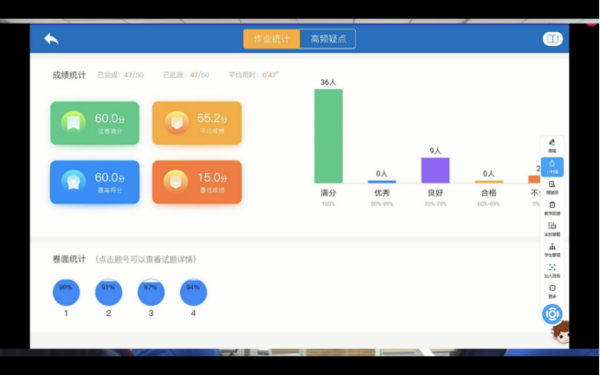
Task: Click the 合格 label under the chart
Action: pos(489,193)
